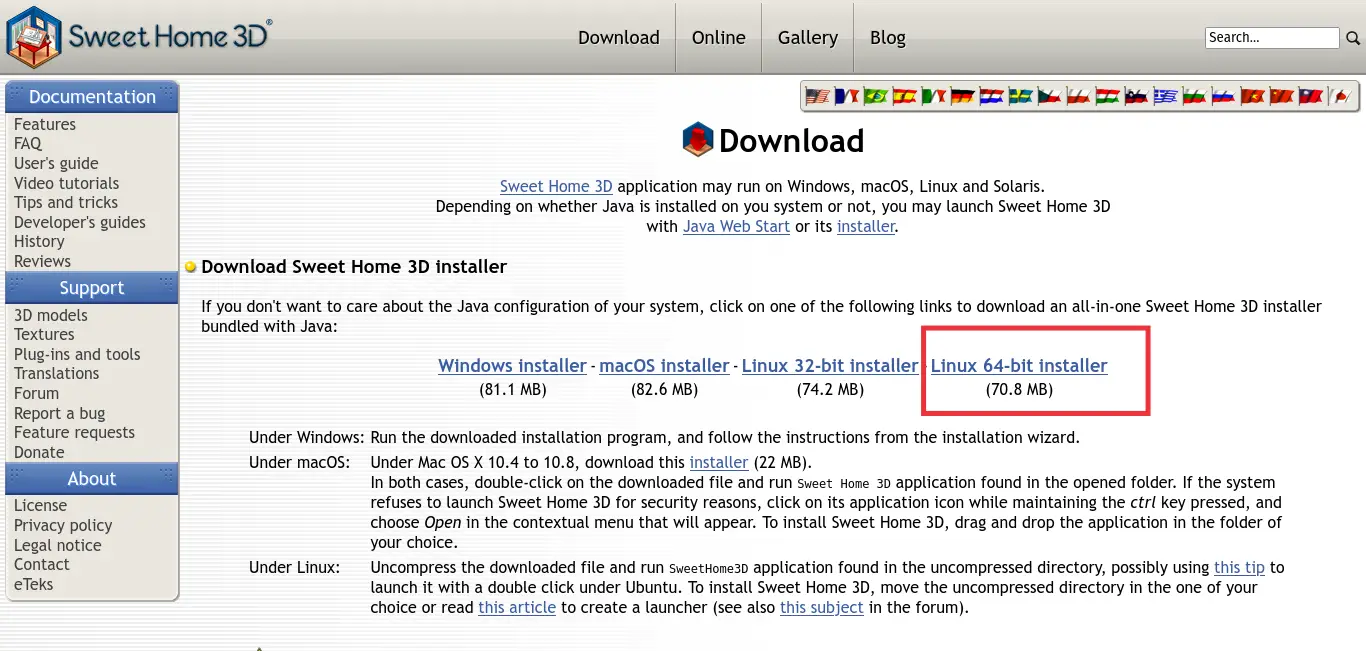Switch language with the Brazilian flag
The width and height of the screenshot is (1366, 651).
(x=876, y=97)
